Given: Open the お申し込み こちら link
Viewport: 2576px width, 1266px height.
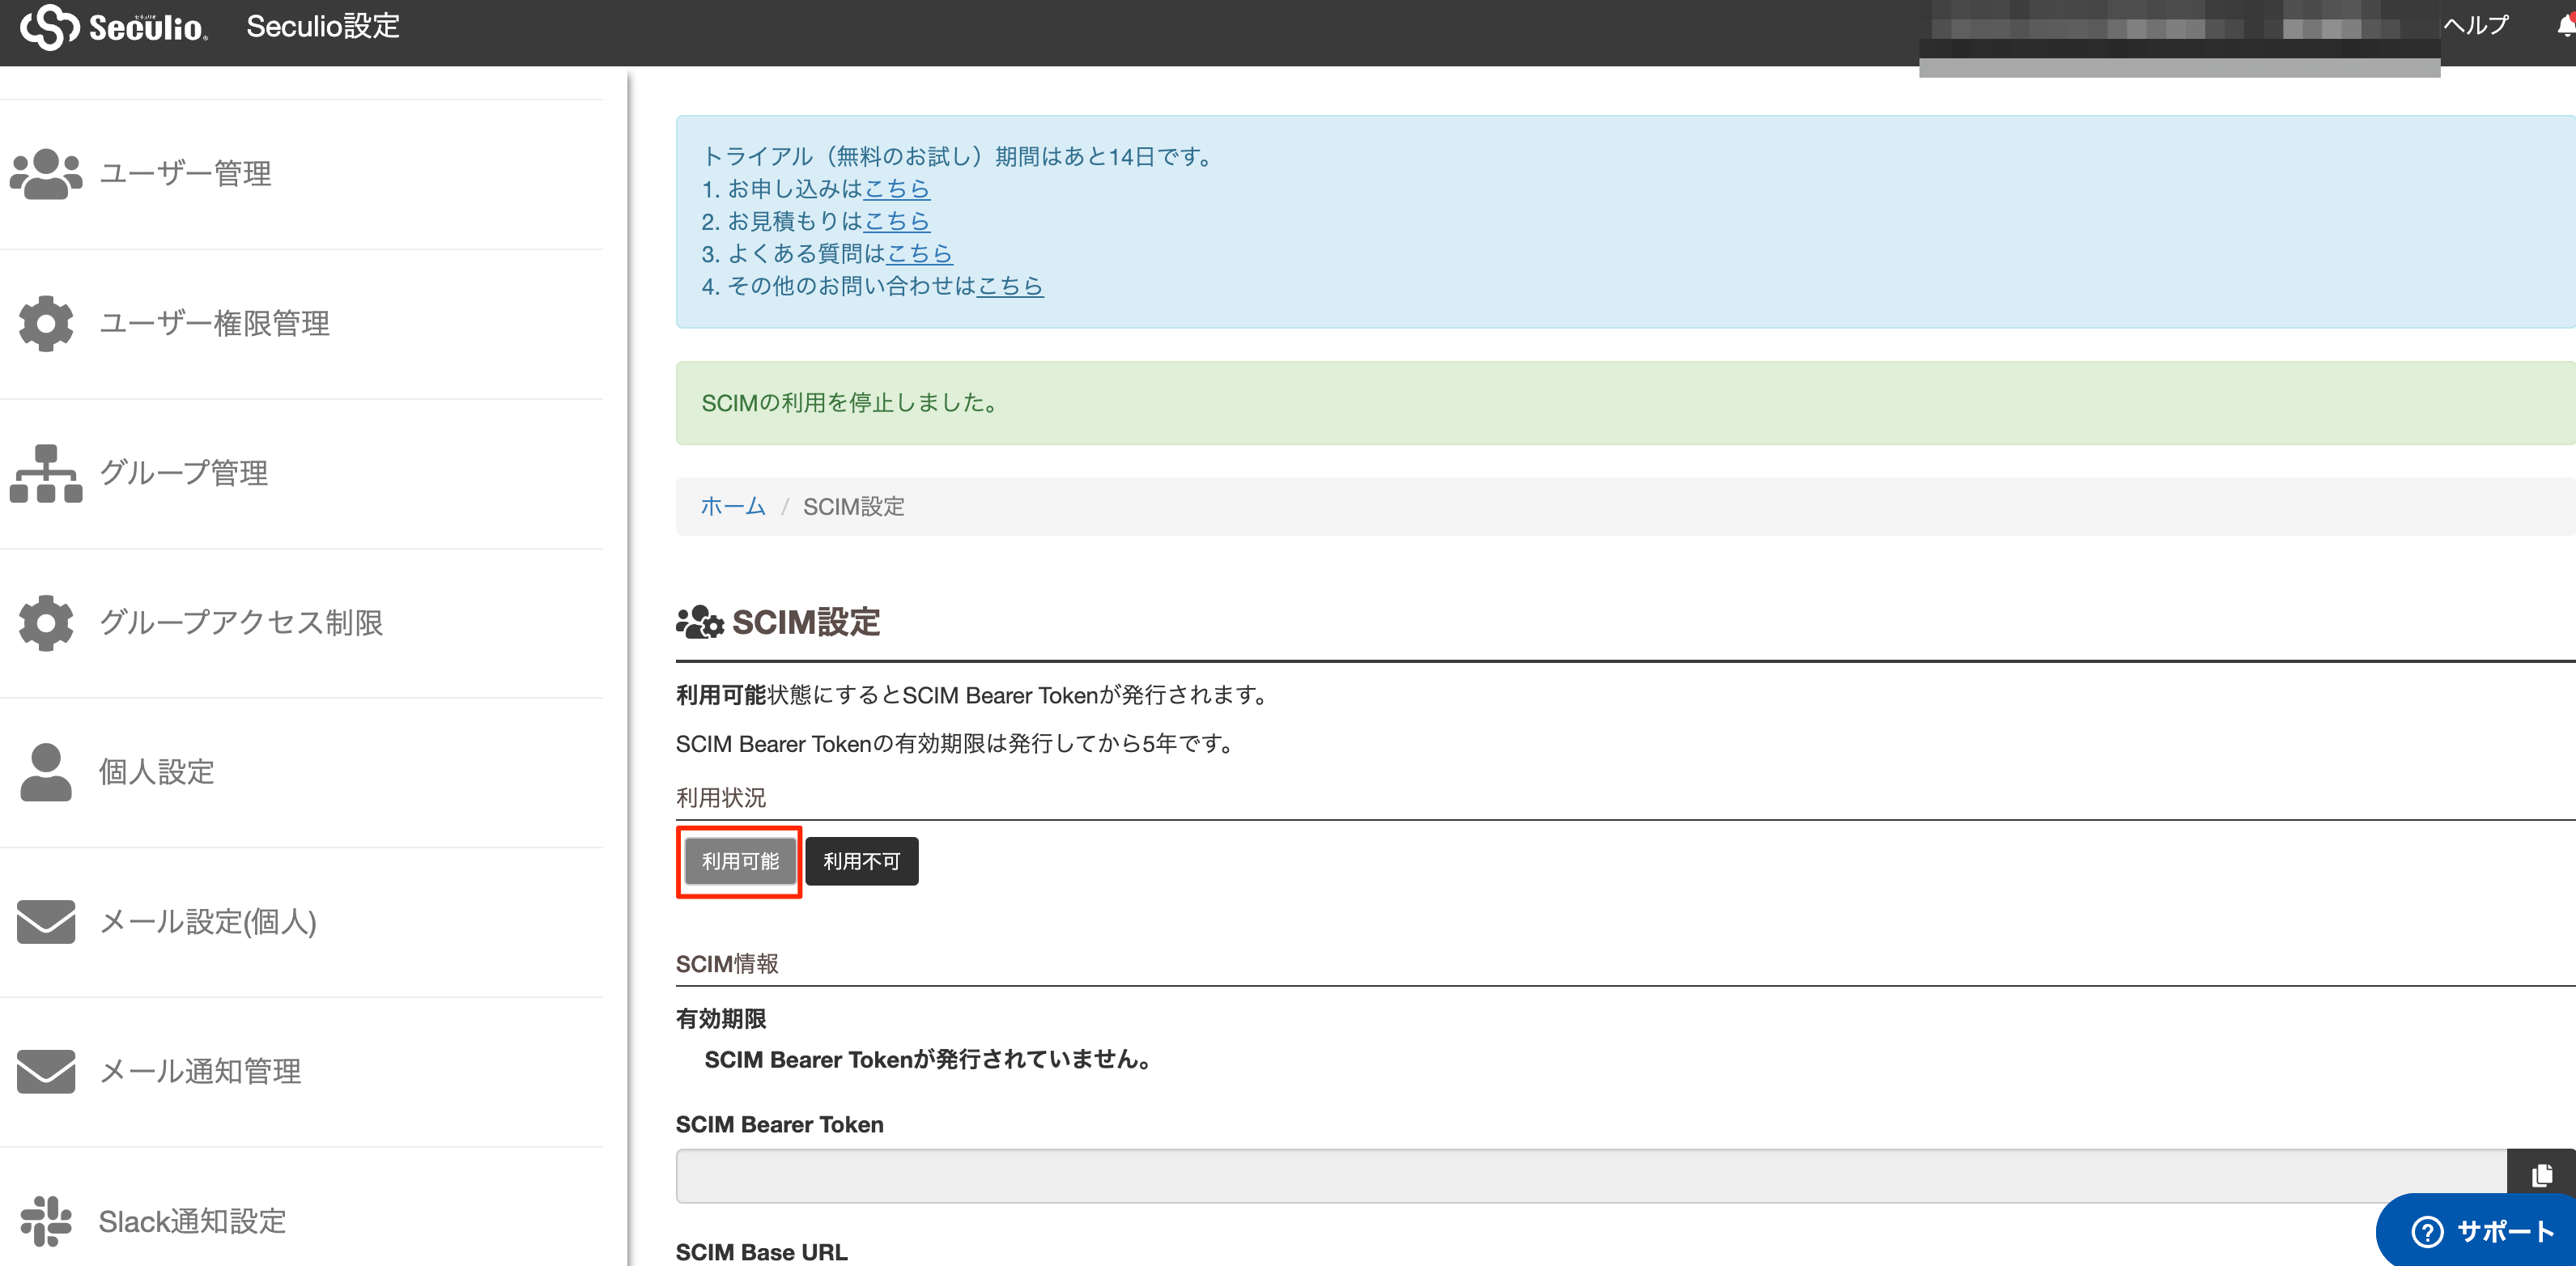Looking at the screenshot, I should pos(896,189).
